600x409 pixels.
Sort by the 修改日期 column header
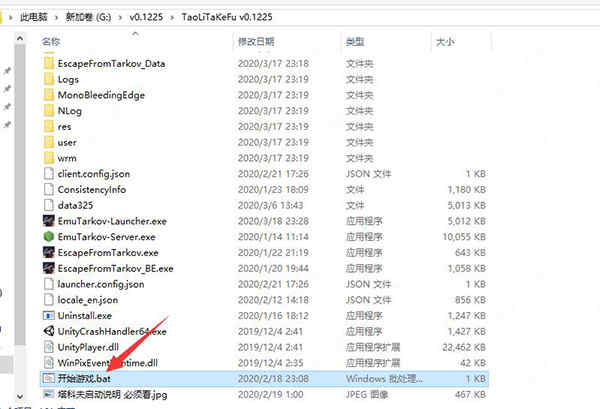click(x=256, y=41)
